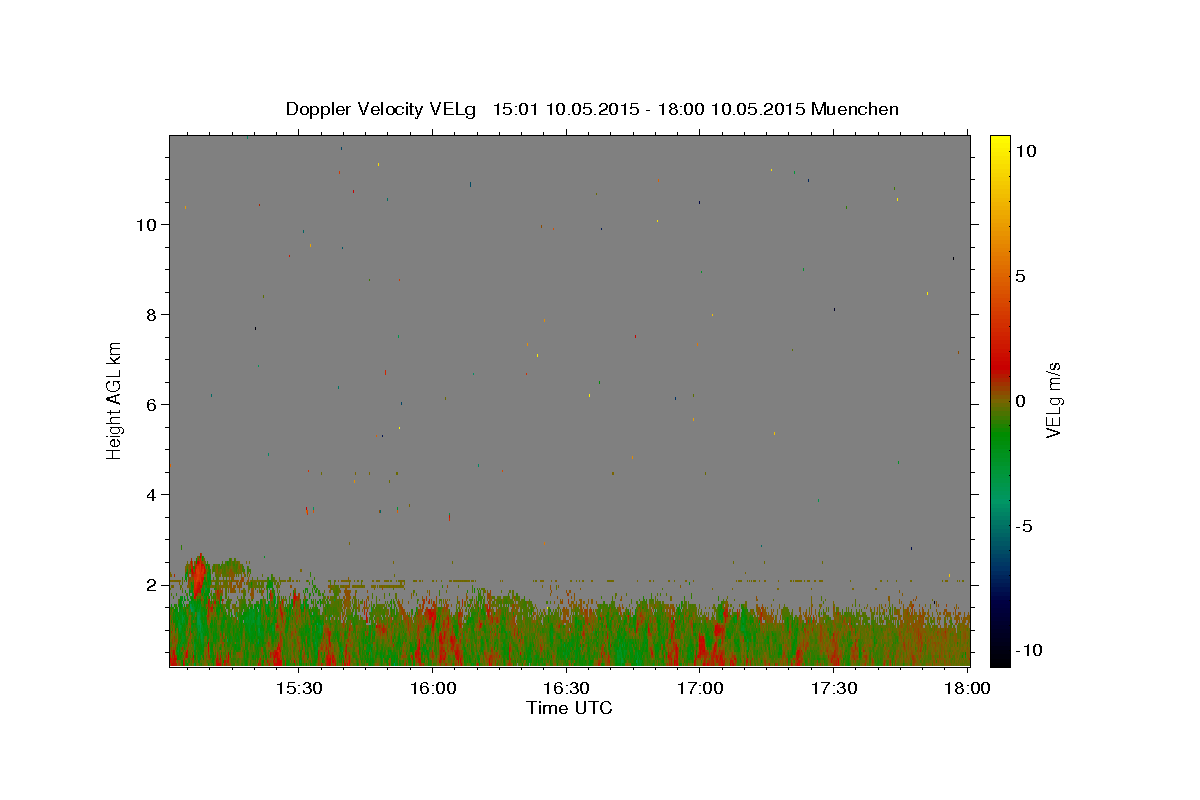Click the height tick label 10
The height and width of the screenshot is (800, 1200).
click(147, 224)
